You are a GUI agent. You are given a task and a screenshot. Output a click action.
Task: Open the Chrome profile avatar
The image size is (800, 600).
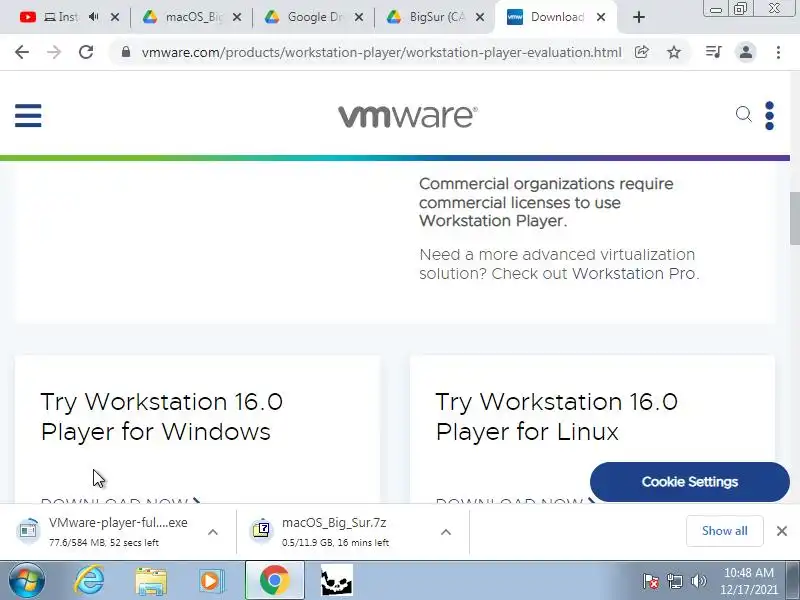point(745,52)
